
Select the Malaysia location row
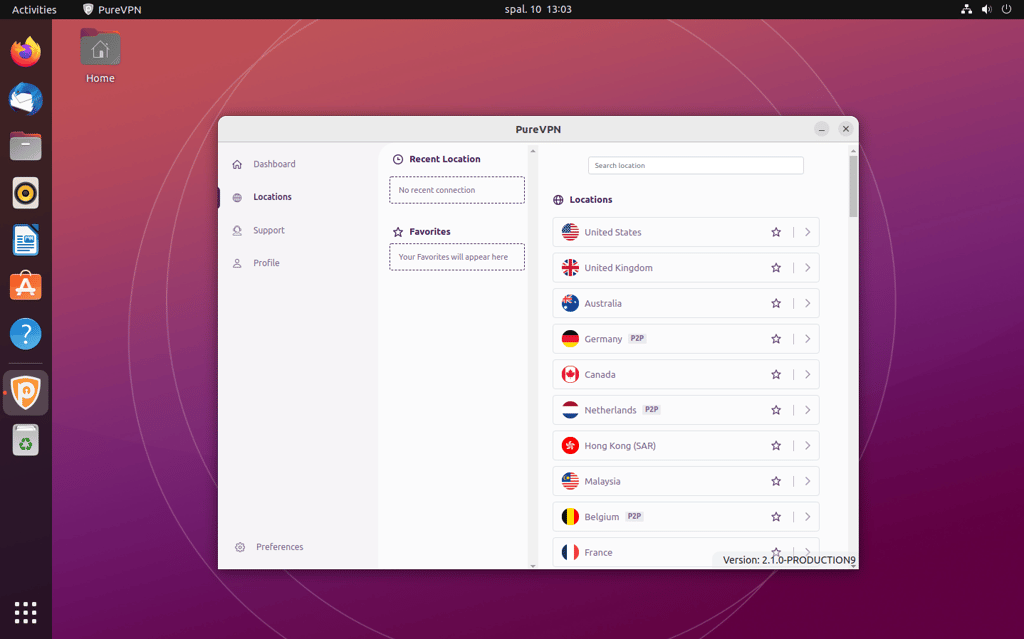[x=686, y=482]
